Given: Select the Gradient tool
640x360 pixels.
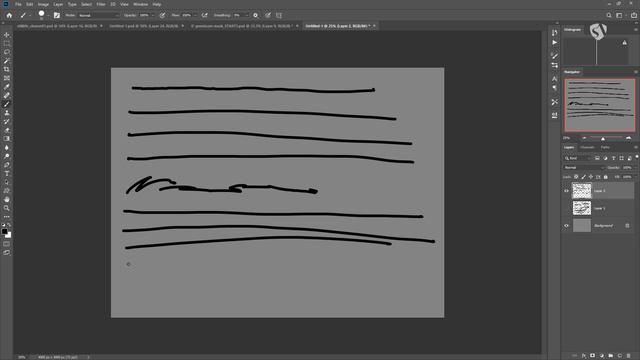Looking at the screenshot, I should click(x=7, y=139).
